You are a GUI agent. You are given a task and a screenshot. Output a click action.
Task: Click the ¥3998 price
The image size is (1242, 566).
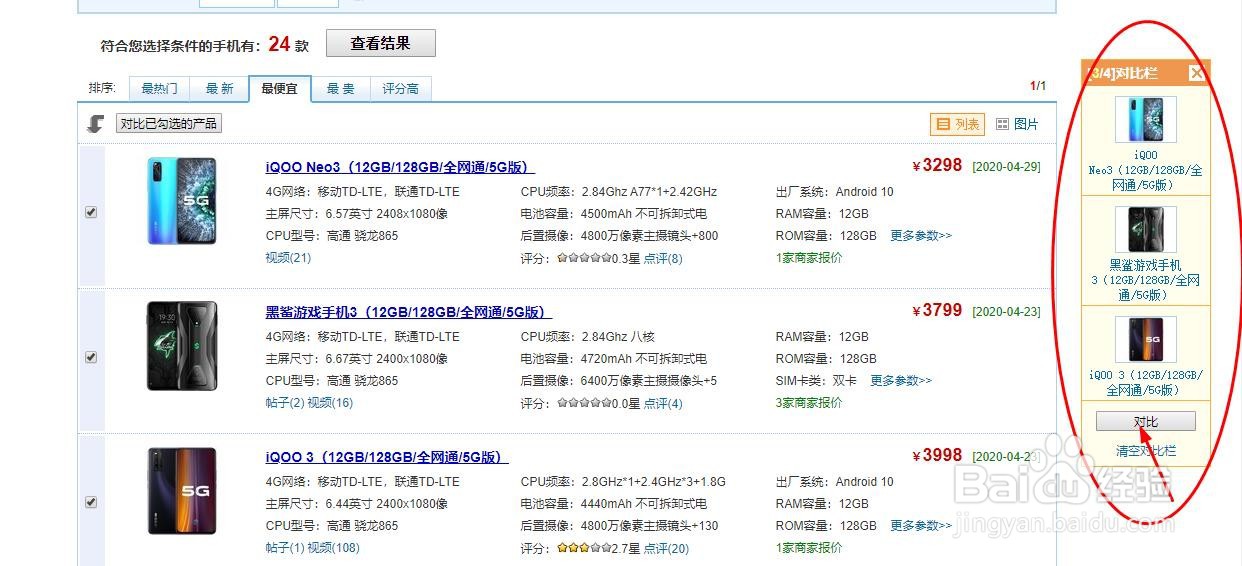(937, 456)
